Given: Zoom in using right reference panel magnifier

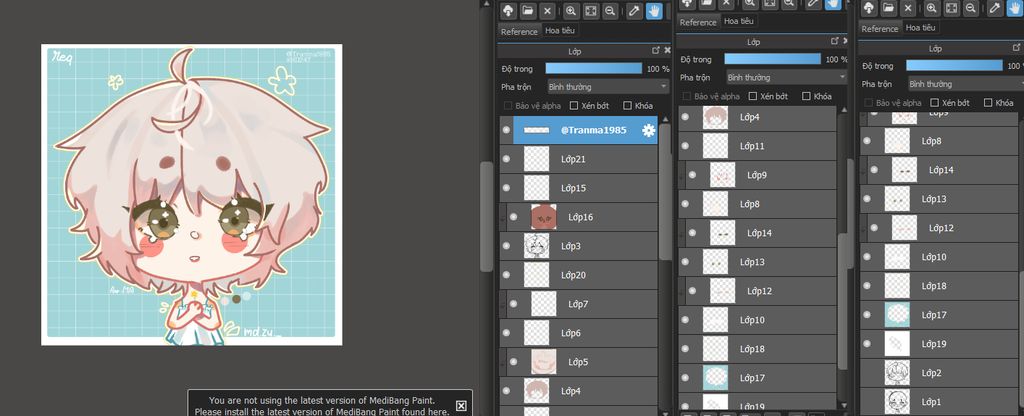Looking at the screenshot, I should [932, 8].
